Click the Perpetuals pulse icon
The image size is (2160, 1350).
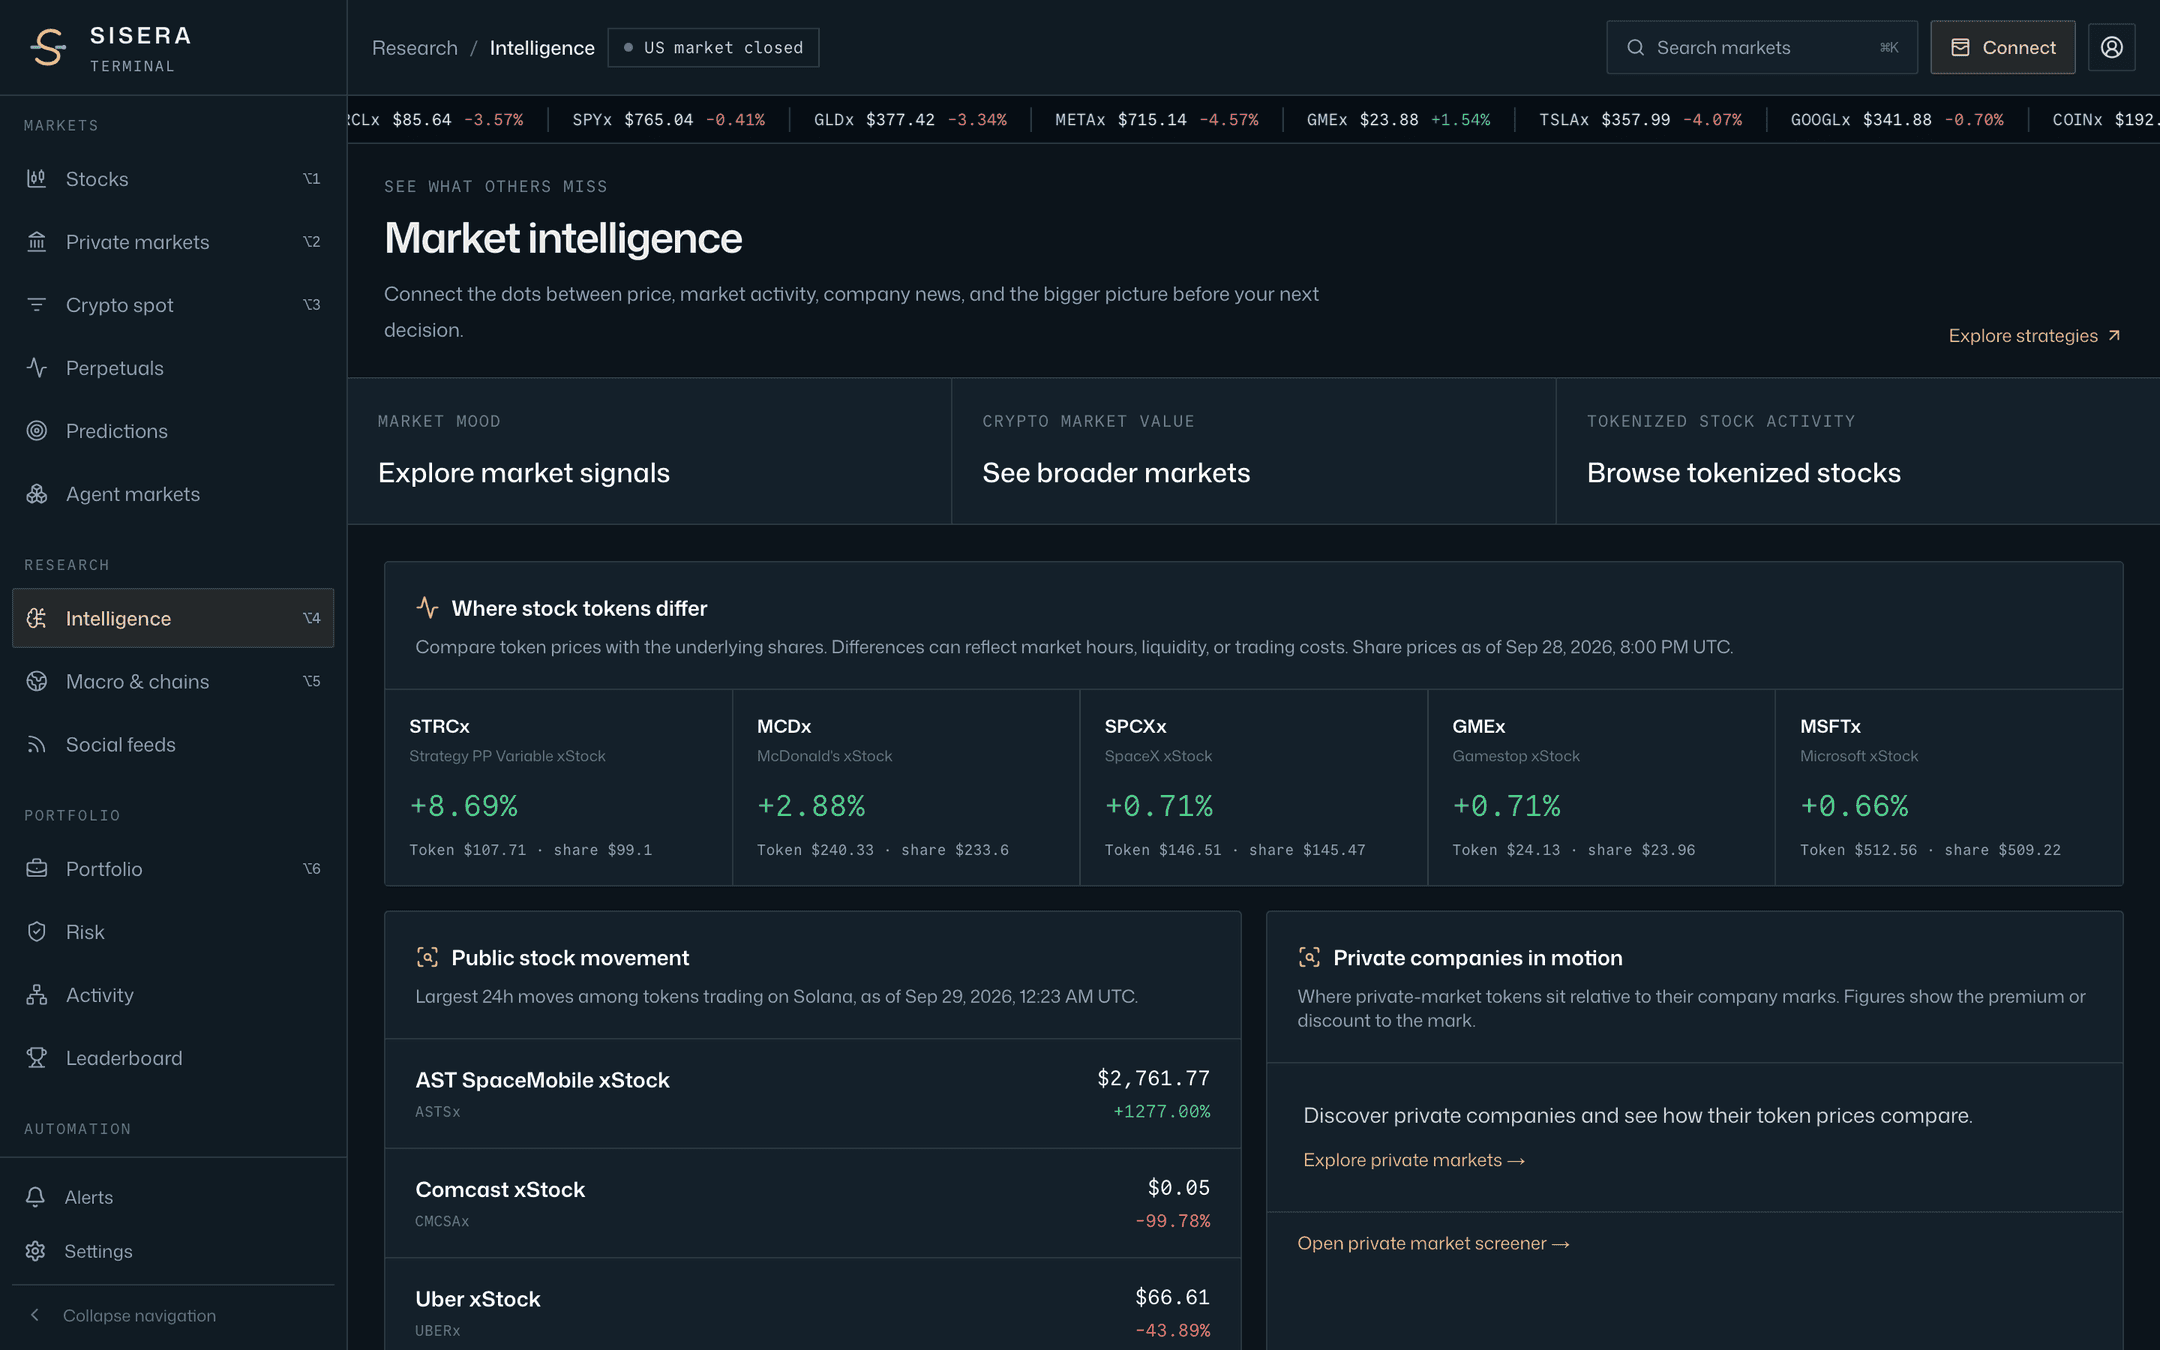[37, 368]
